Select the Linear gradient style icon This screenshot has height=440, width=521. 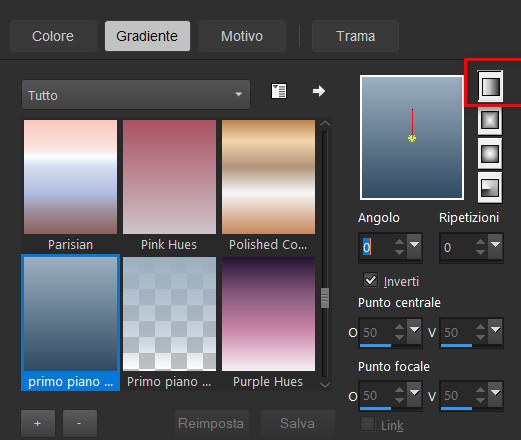point(490,86)
